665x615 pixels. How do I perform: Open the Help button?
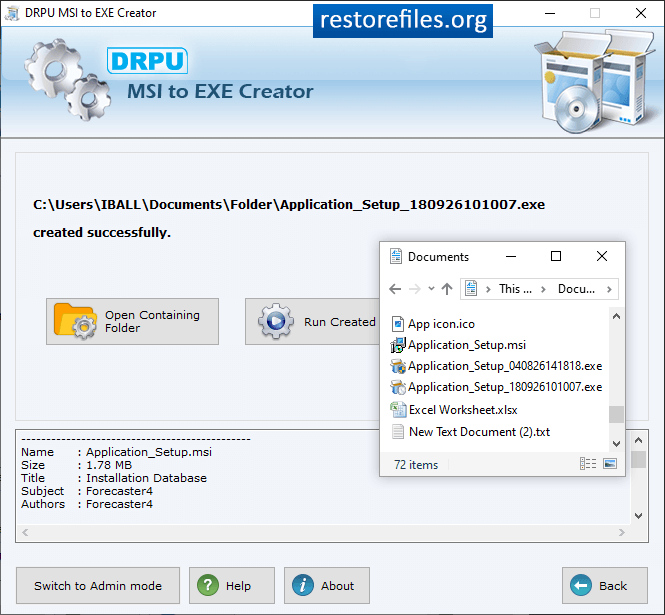232,586
